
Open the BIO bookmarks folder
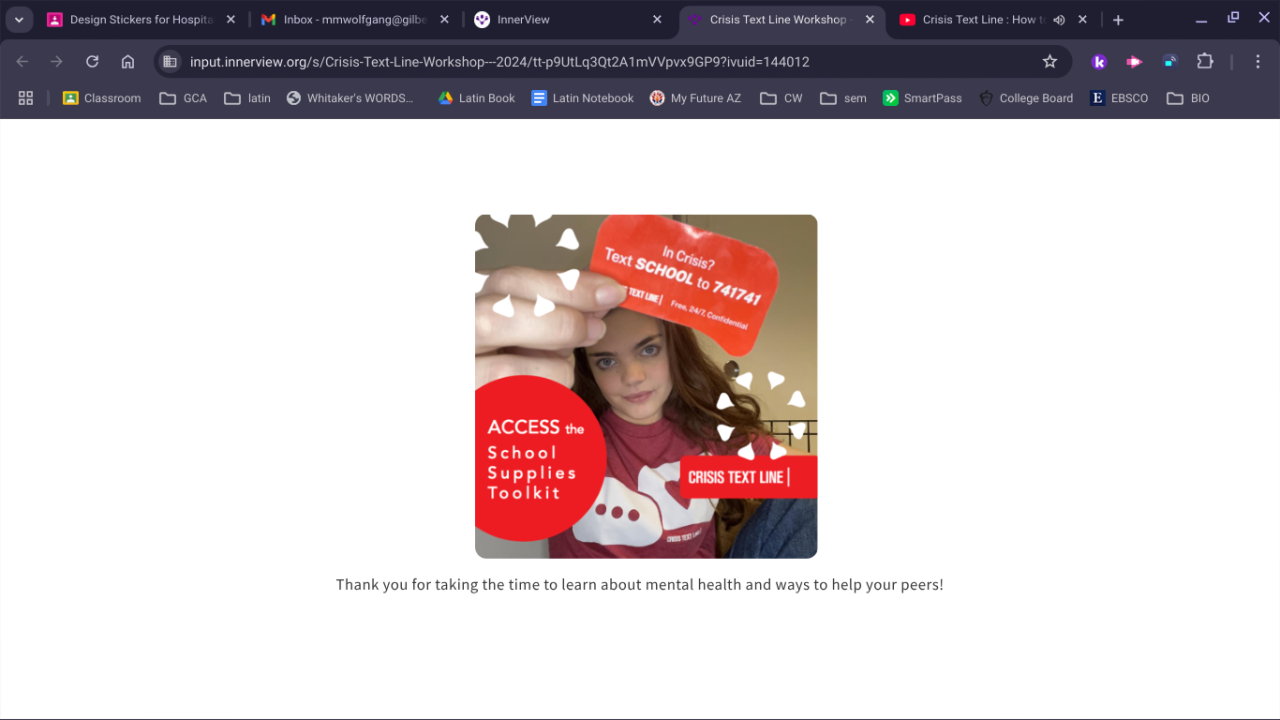[1188, 98]
